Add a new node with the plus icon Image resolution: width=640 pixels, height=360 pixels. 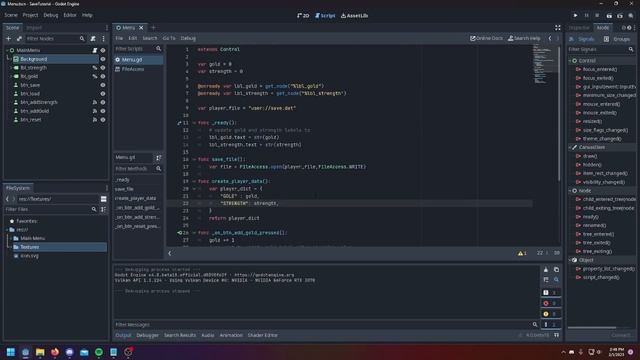click(x=9, y=38)
